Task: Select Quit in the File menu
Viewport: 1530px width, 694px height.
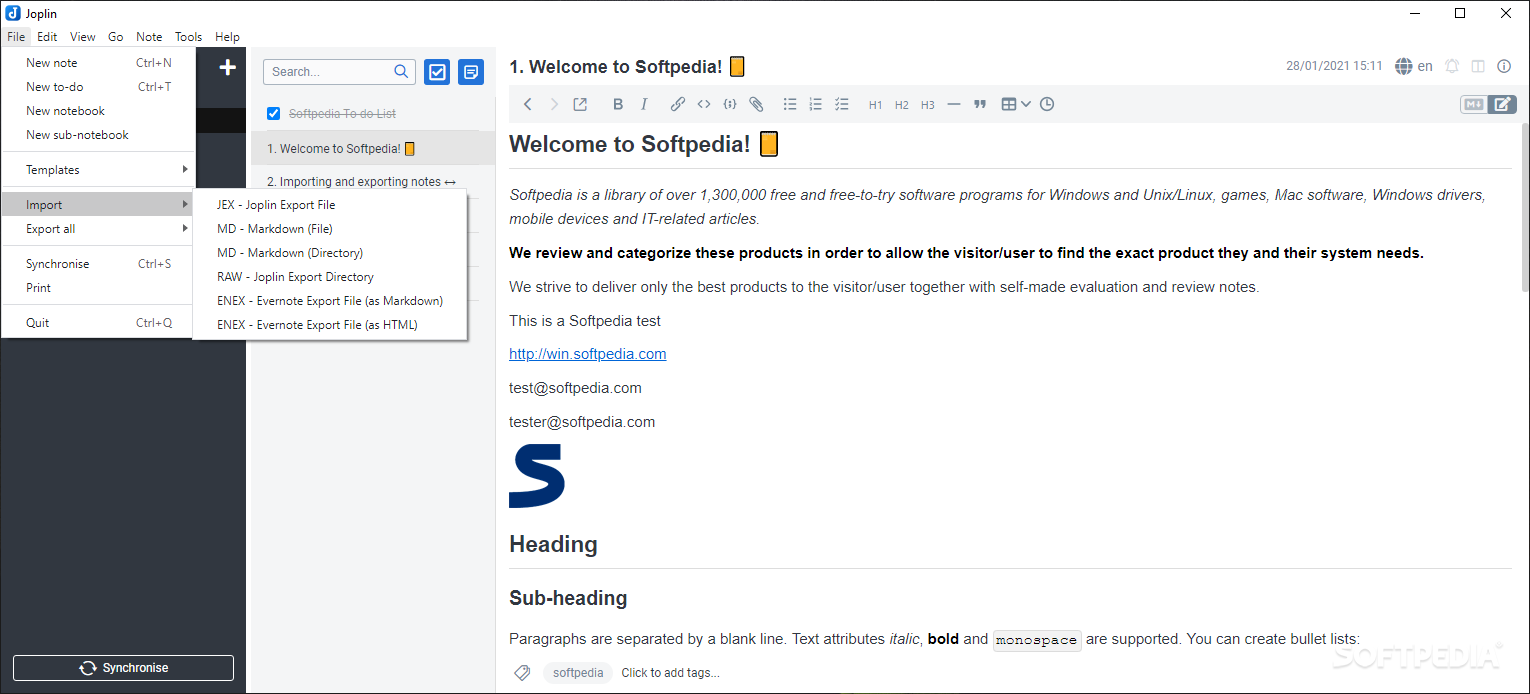Action: point(98,323)
